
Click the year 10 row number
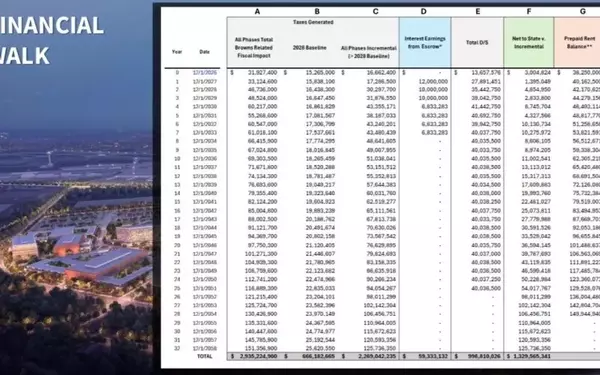point(177,159)
